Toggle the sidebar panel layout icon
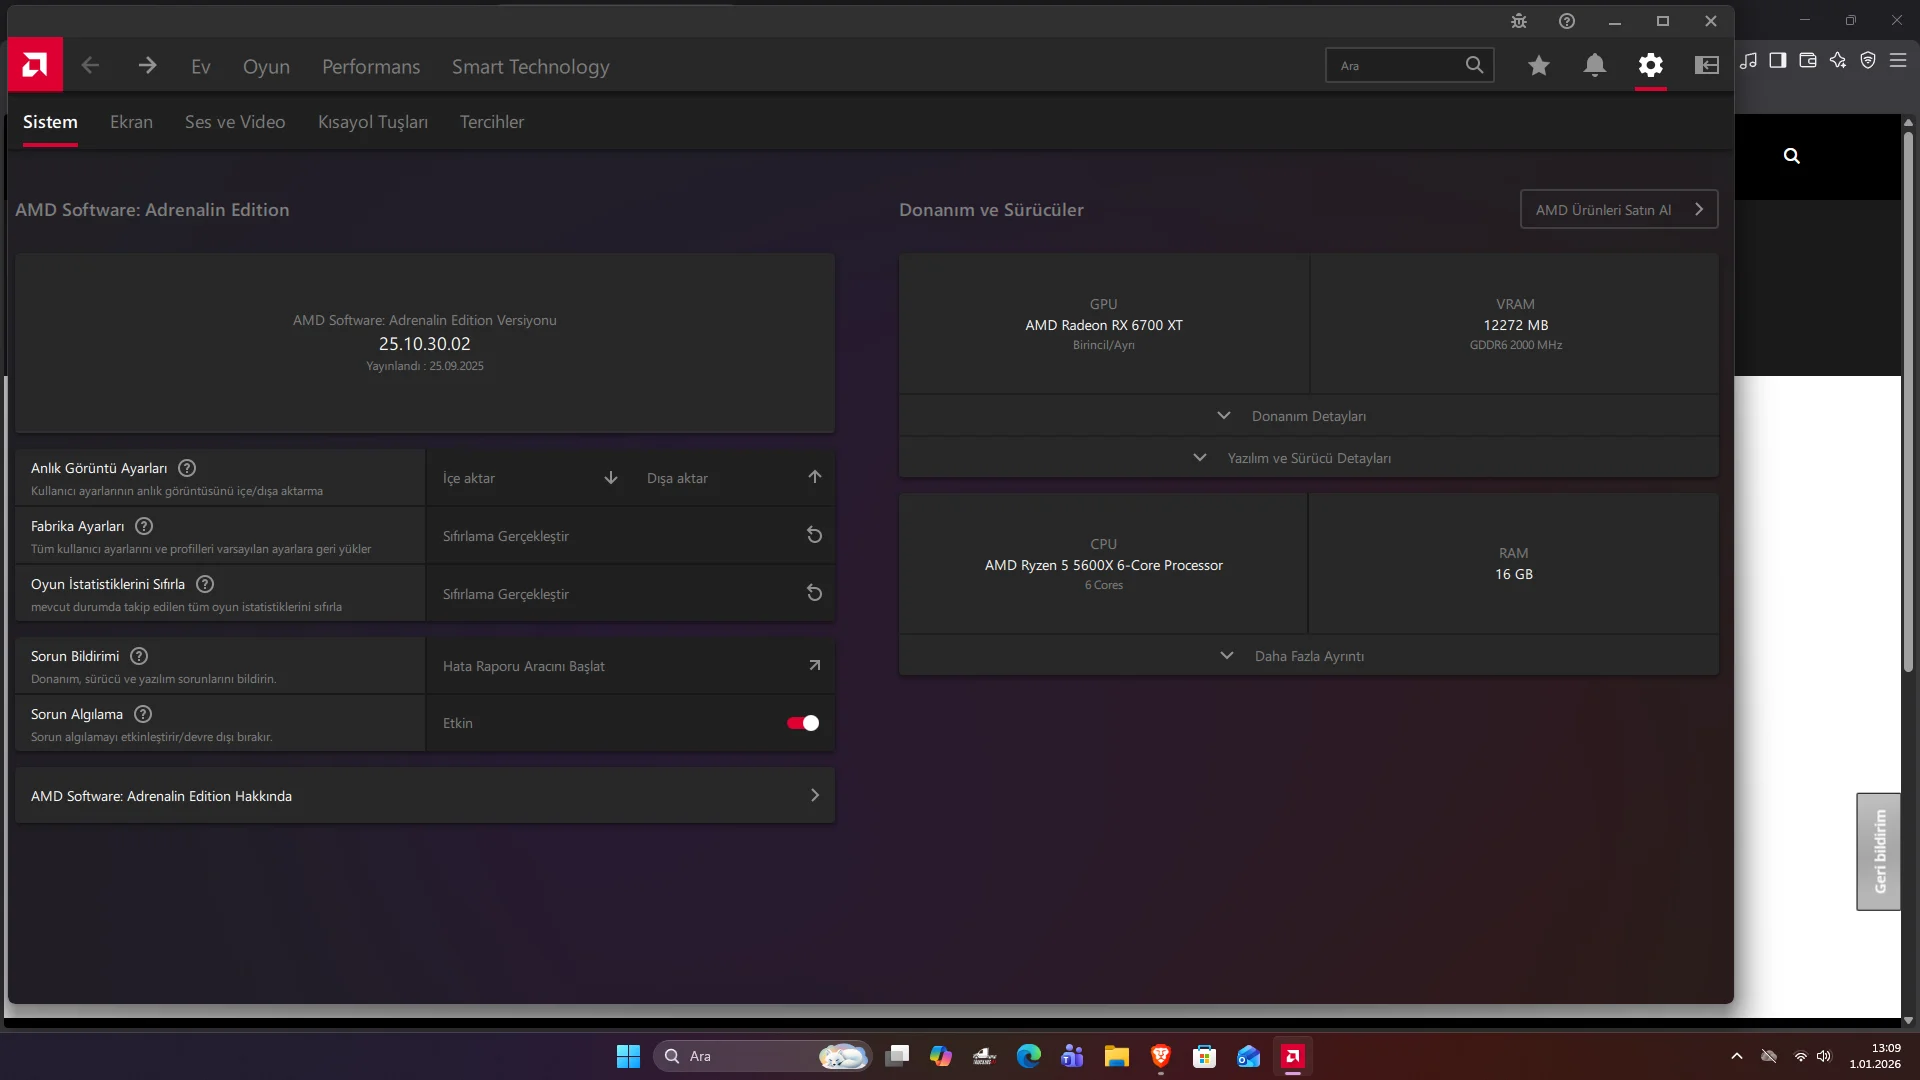This screenshot has width=1920, height=1080. pos(1706,66)
